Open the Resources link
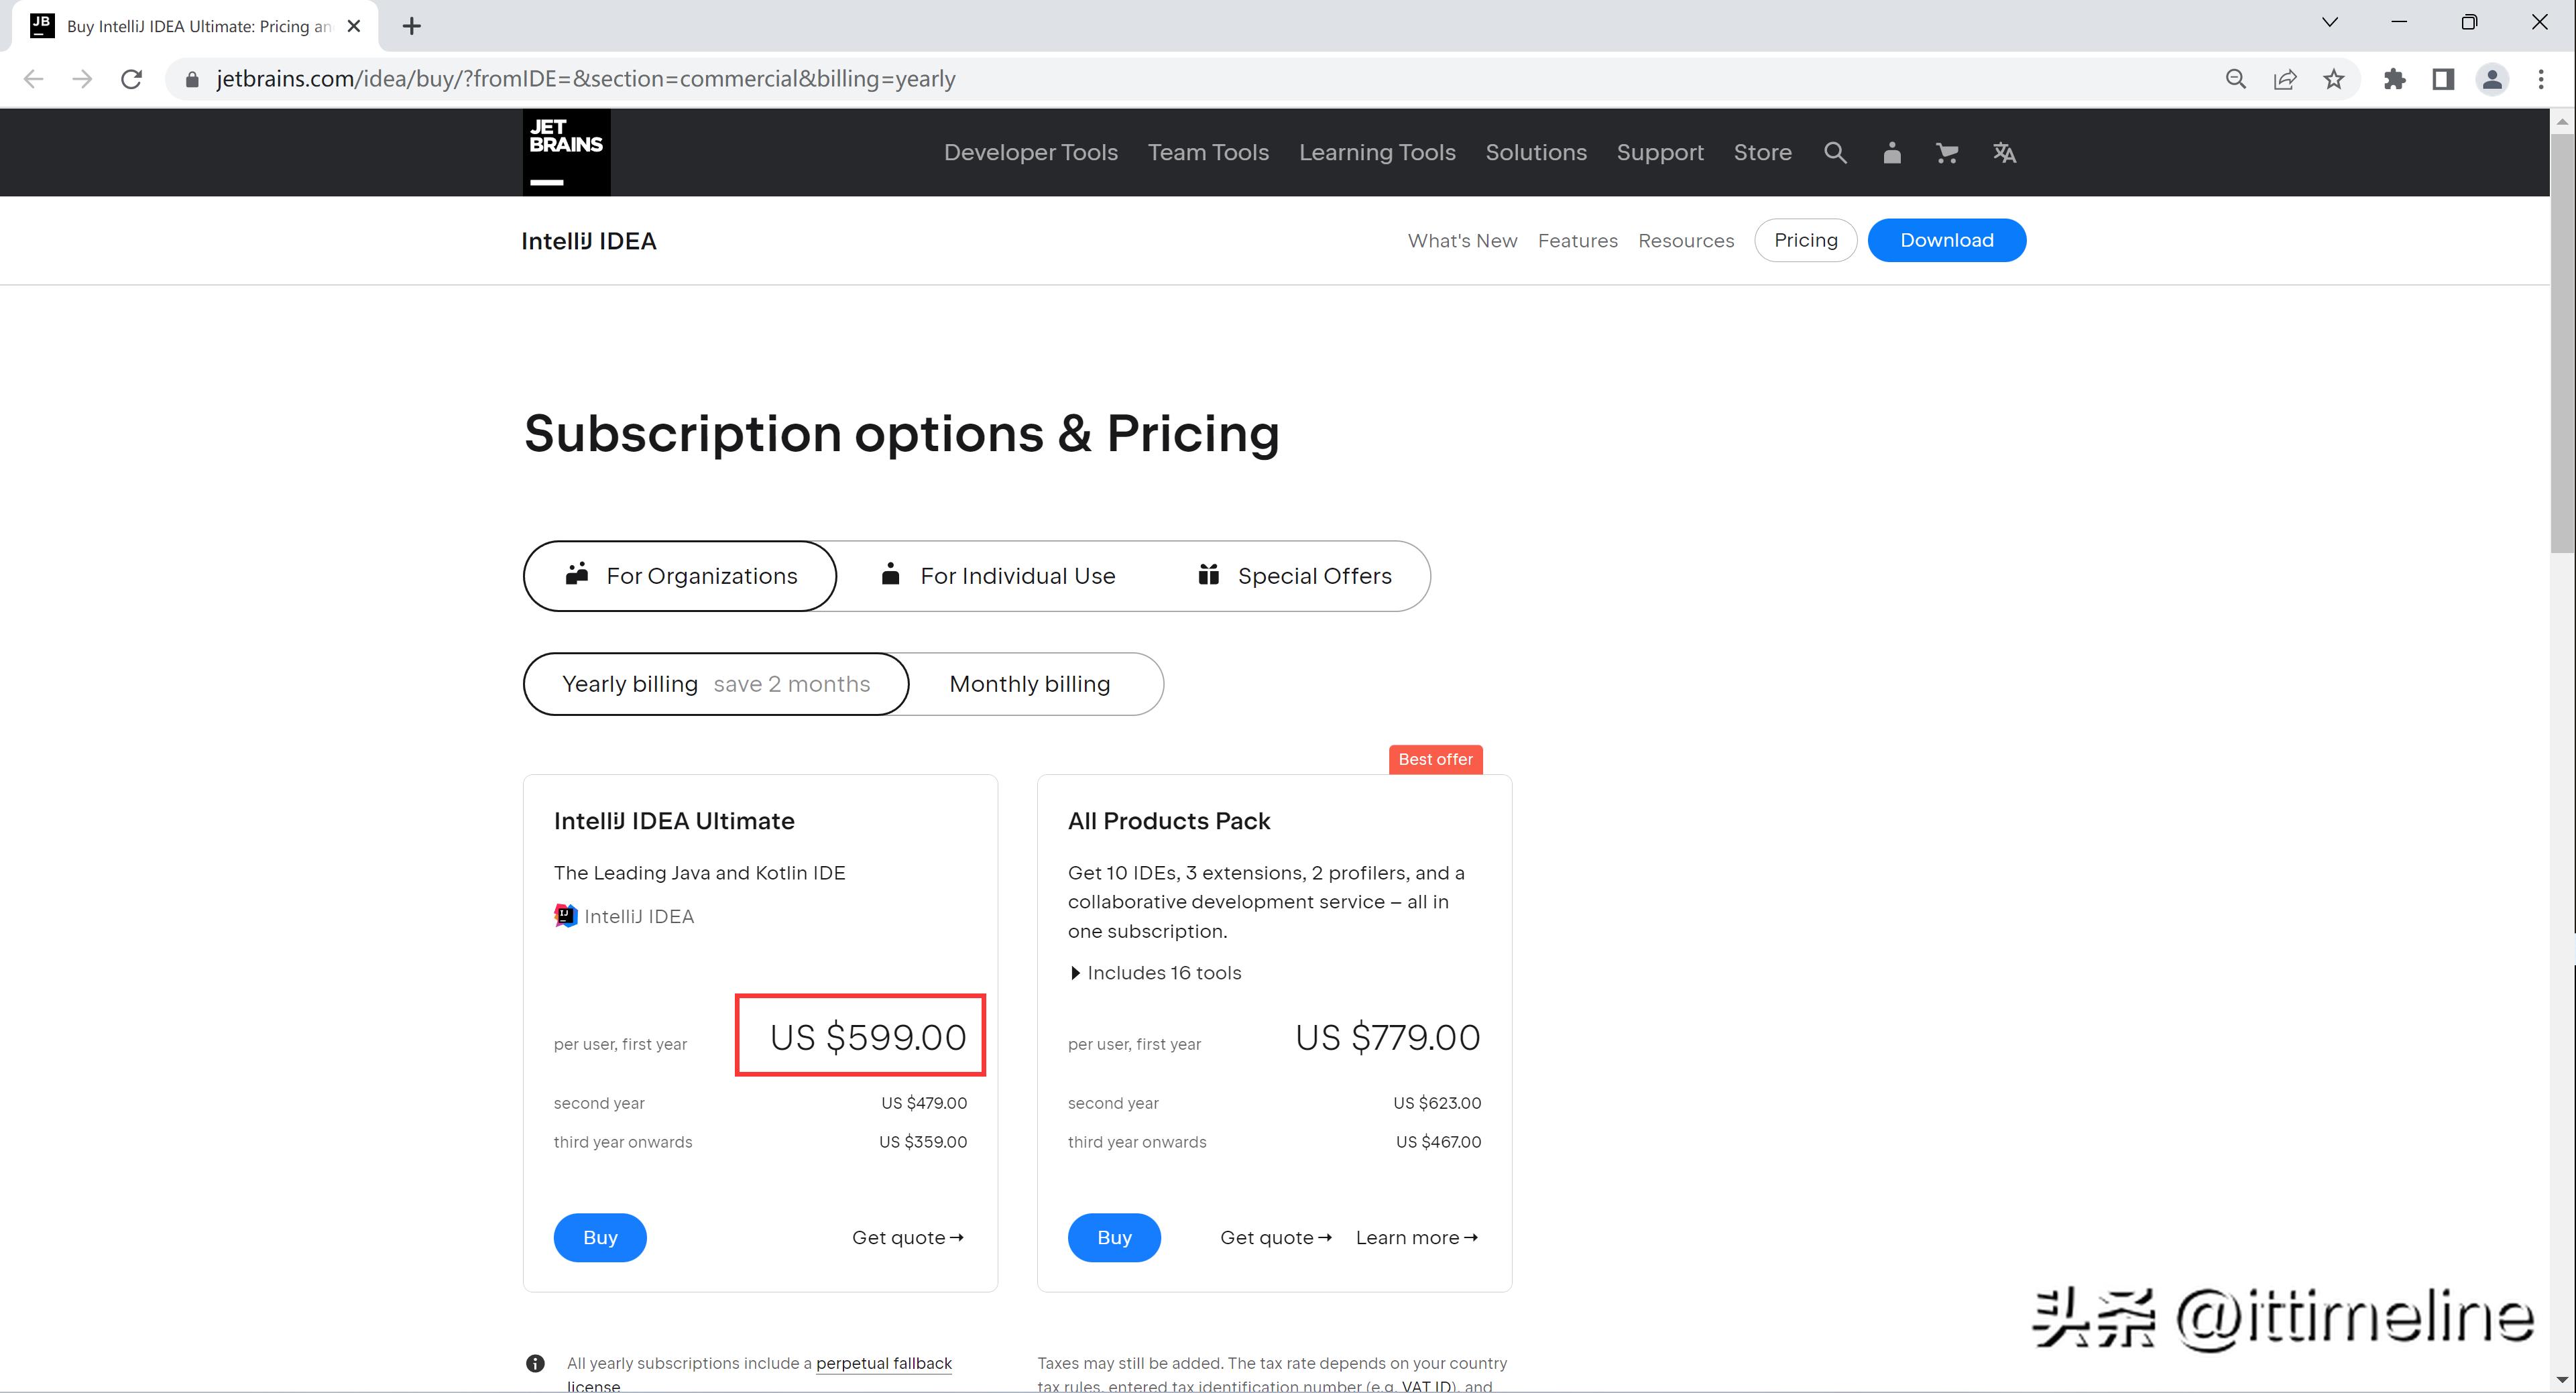The width and height of the screenshot is (2576, 1393). point(1686,241)
